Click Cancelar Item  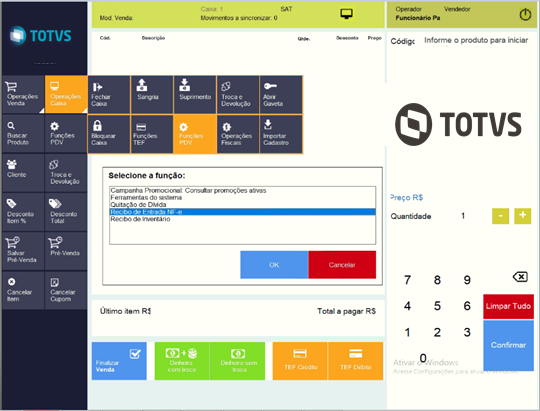(23, 290)
